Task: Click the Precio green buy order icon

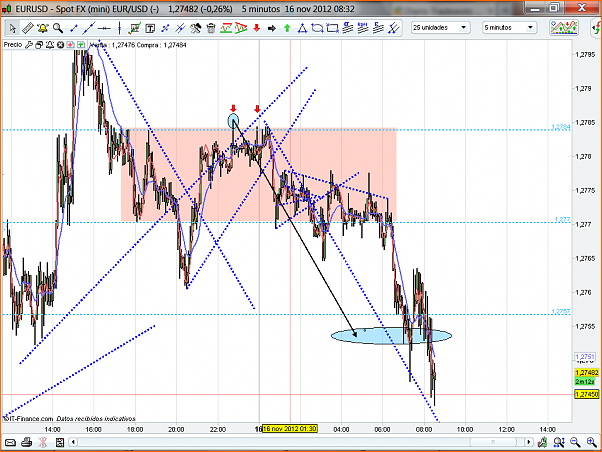Action: (81, 45)
